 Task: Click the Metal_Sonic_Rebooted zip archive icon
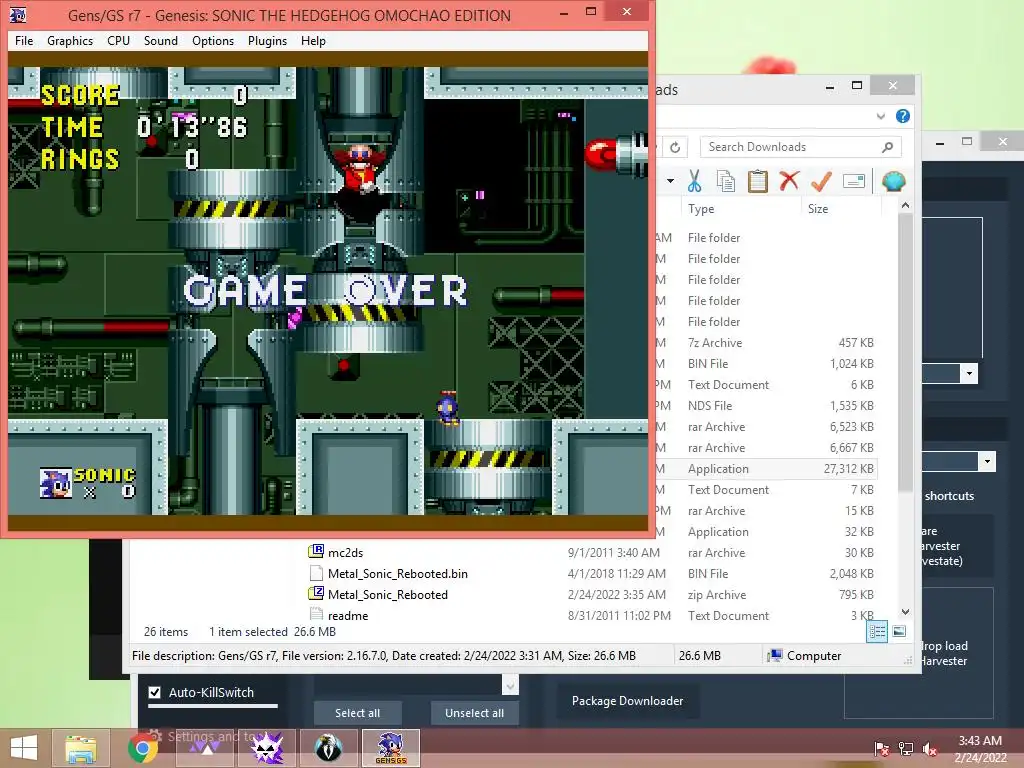coord(316,594)
